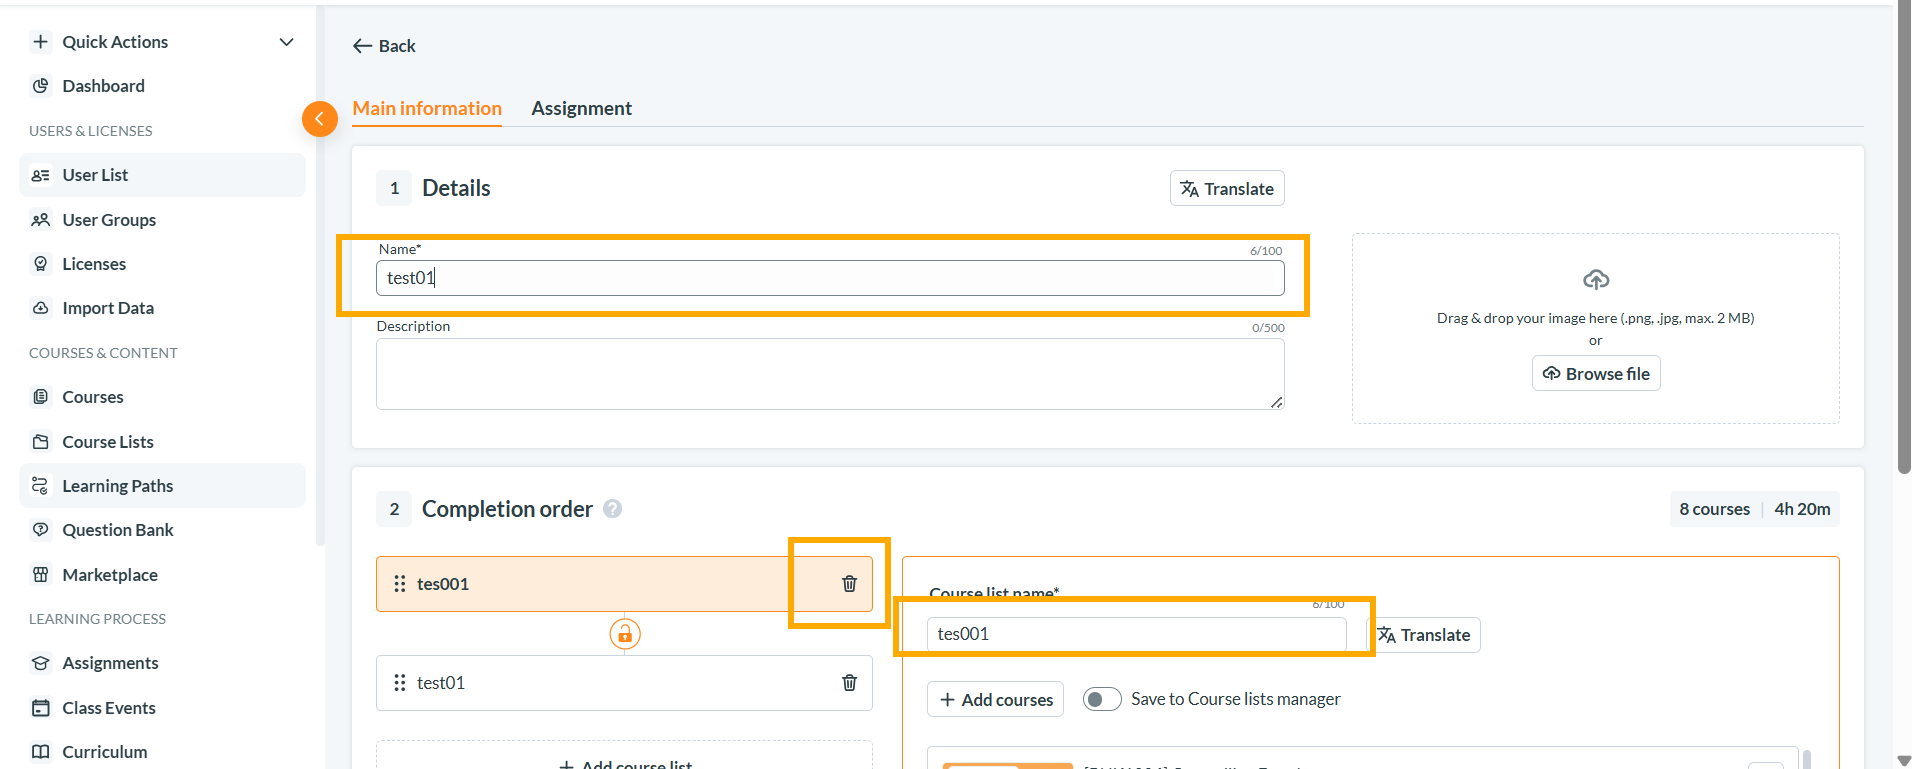Click the Browse file button
1912x769 pixels.
pos(1596,373)
